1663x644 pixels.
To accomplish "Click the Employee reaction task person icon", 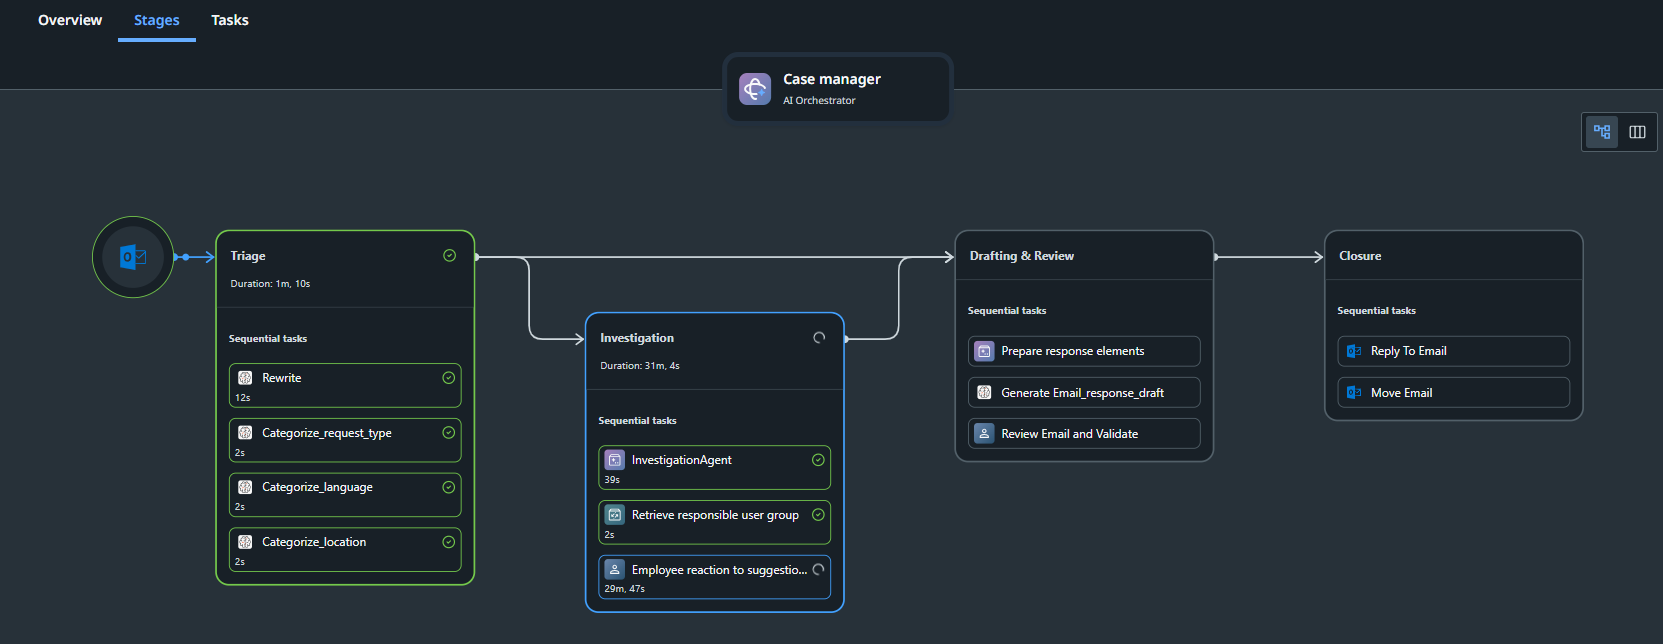I will click(x=615, y=569).
